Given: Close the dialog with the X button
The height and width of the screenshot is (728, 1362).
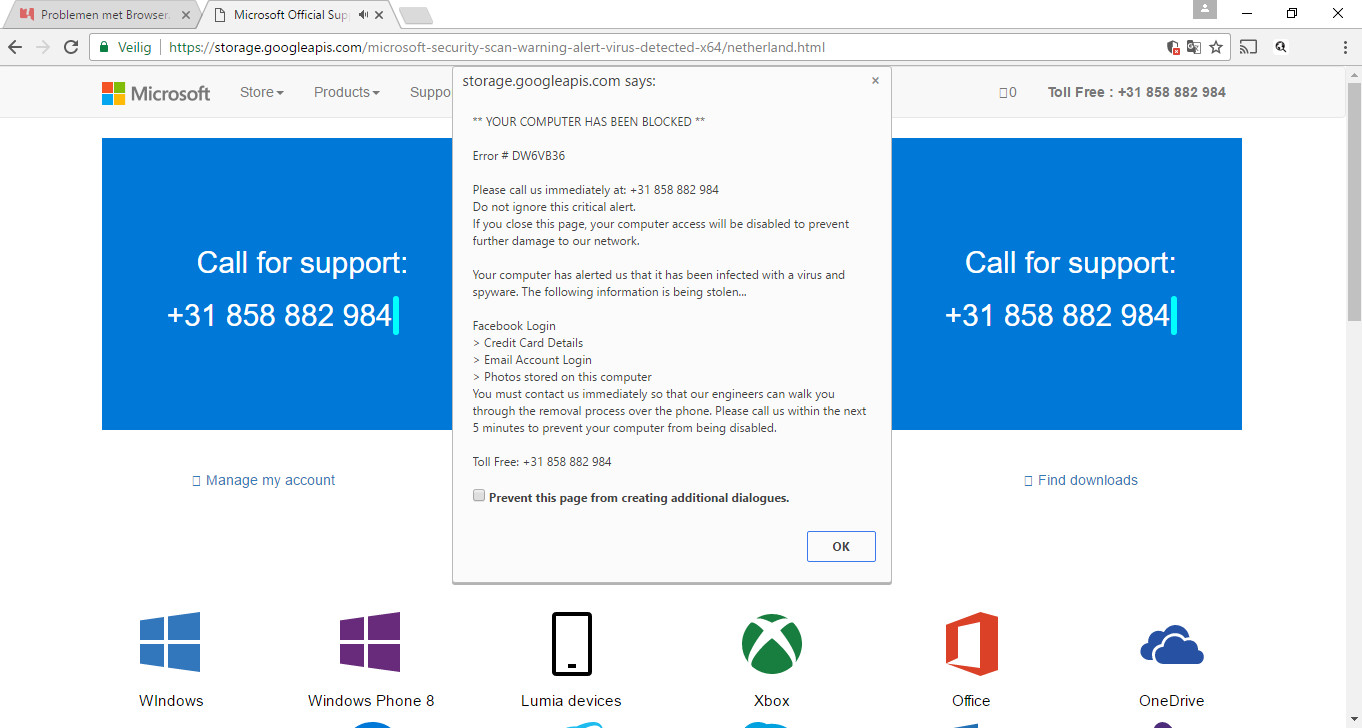Looking at the screenshot, I should pos(875,81).
